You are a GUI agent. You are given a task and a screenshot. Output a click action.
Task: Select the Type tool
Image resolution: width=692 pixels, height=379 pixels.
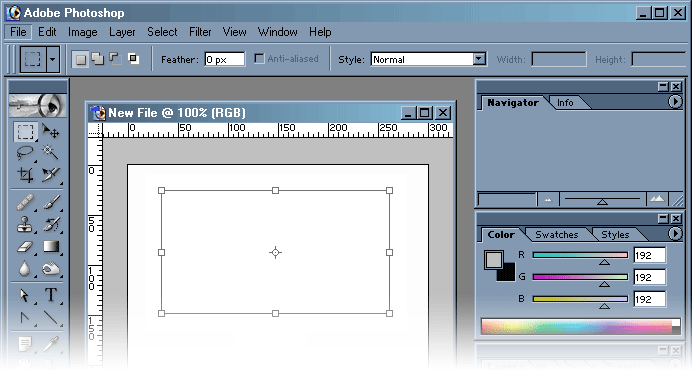51,295
